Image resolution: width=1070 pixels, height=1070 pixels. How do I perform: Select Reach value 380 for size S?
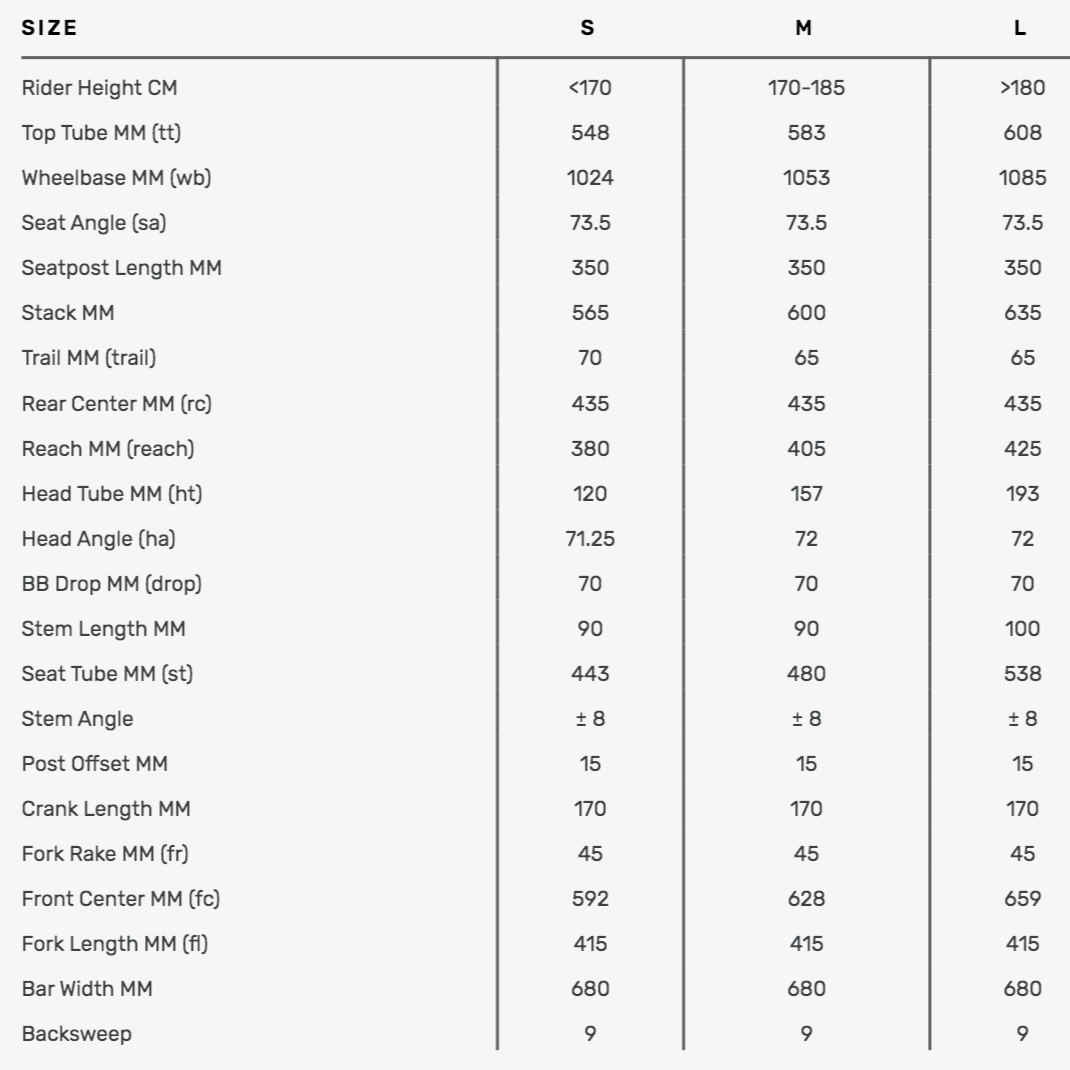coord(590,449)
